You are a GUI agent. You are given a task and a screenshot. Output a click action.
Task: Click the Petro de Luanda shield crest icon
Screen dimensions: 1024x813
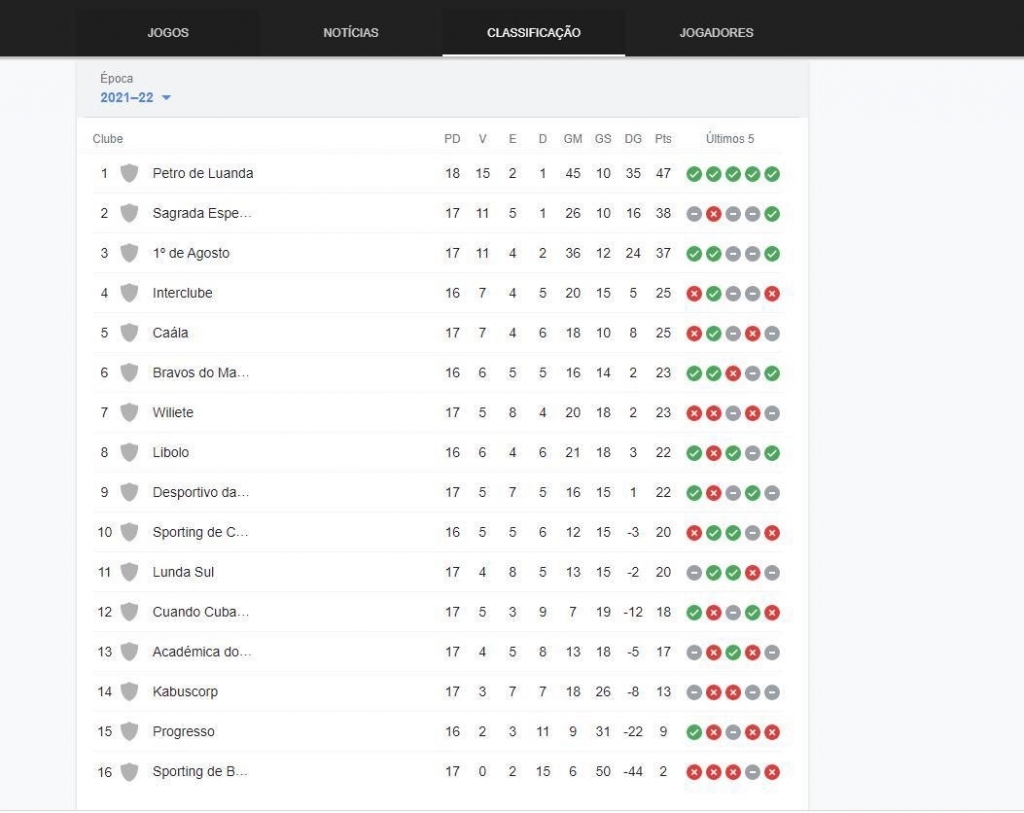tap(129, 173)
